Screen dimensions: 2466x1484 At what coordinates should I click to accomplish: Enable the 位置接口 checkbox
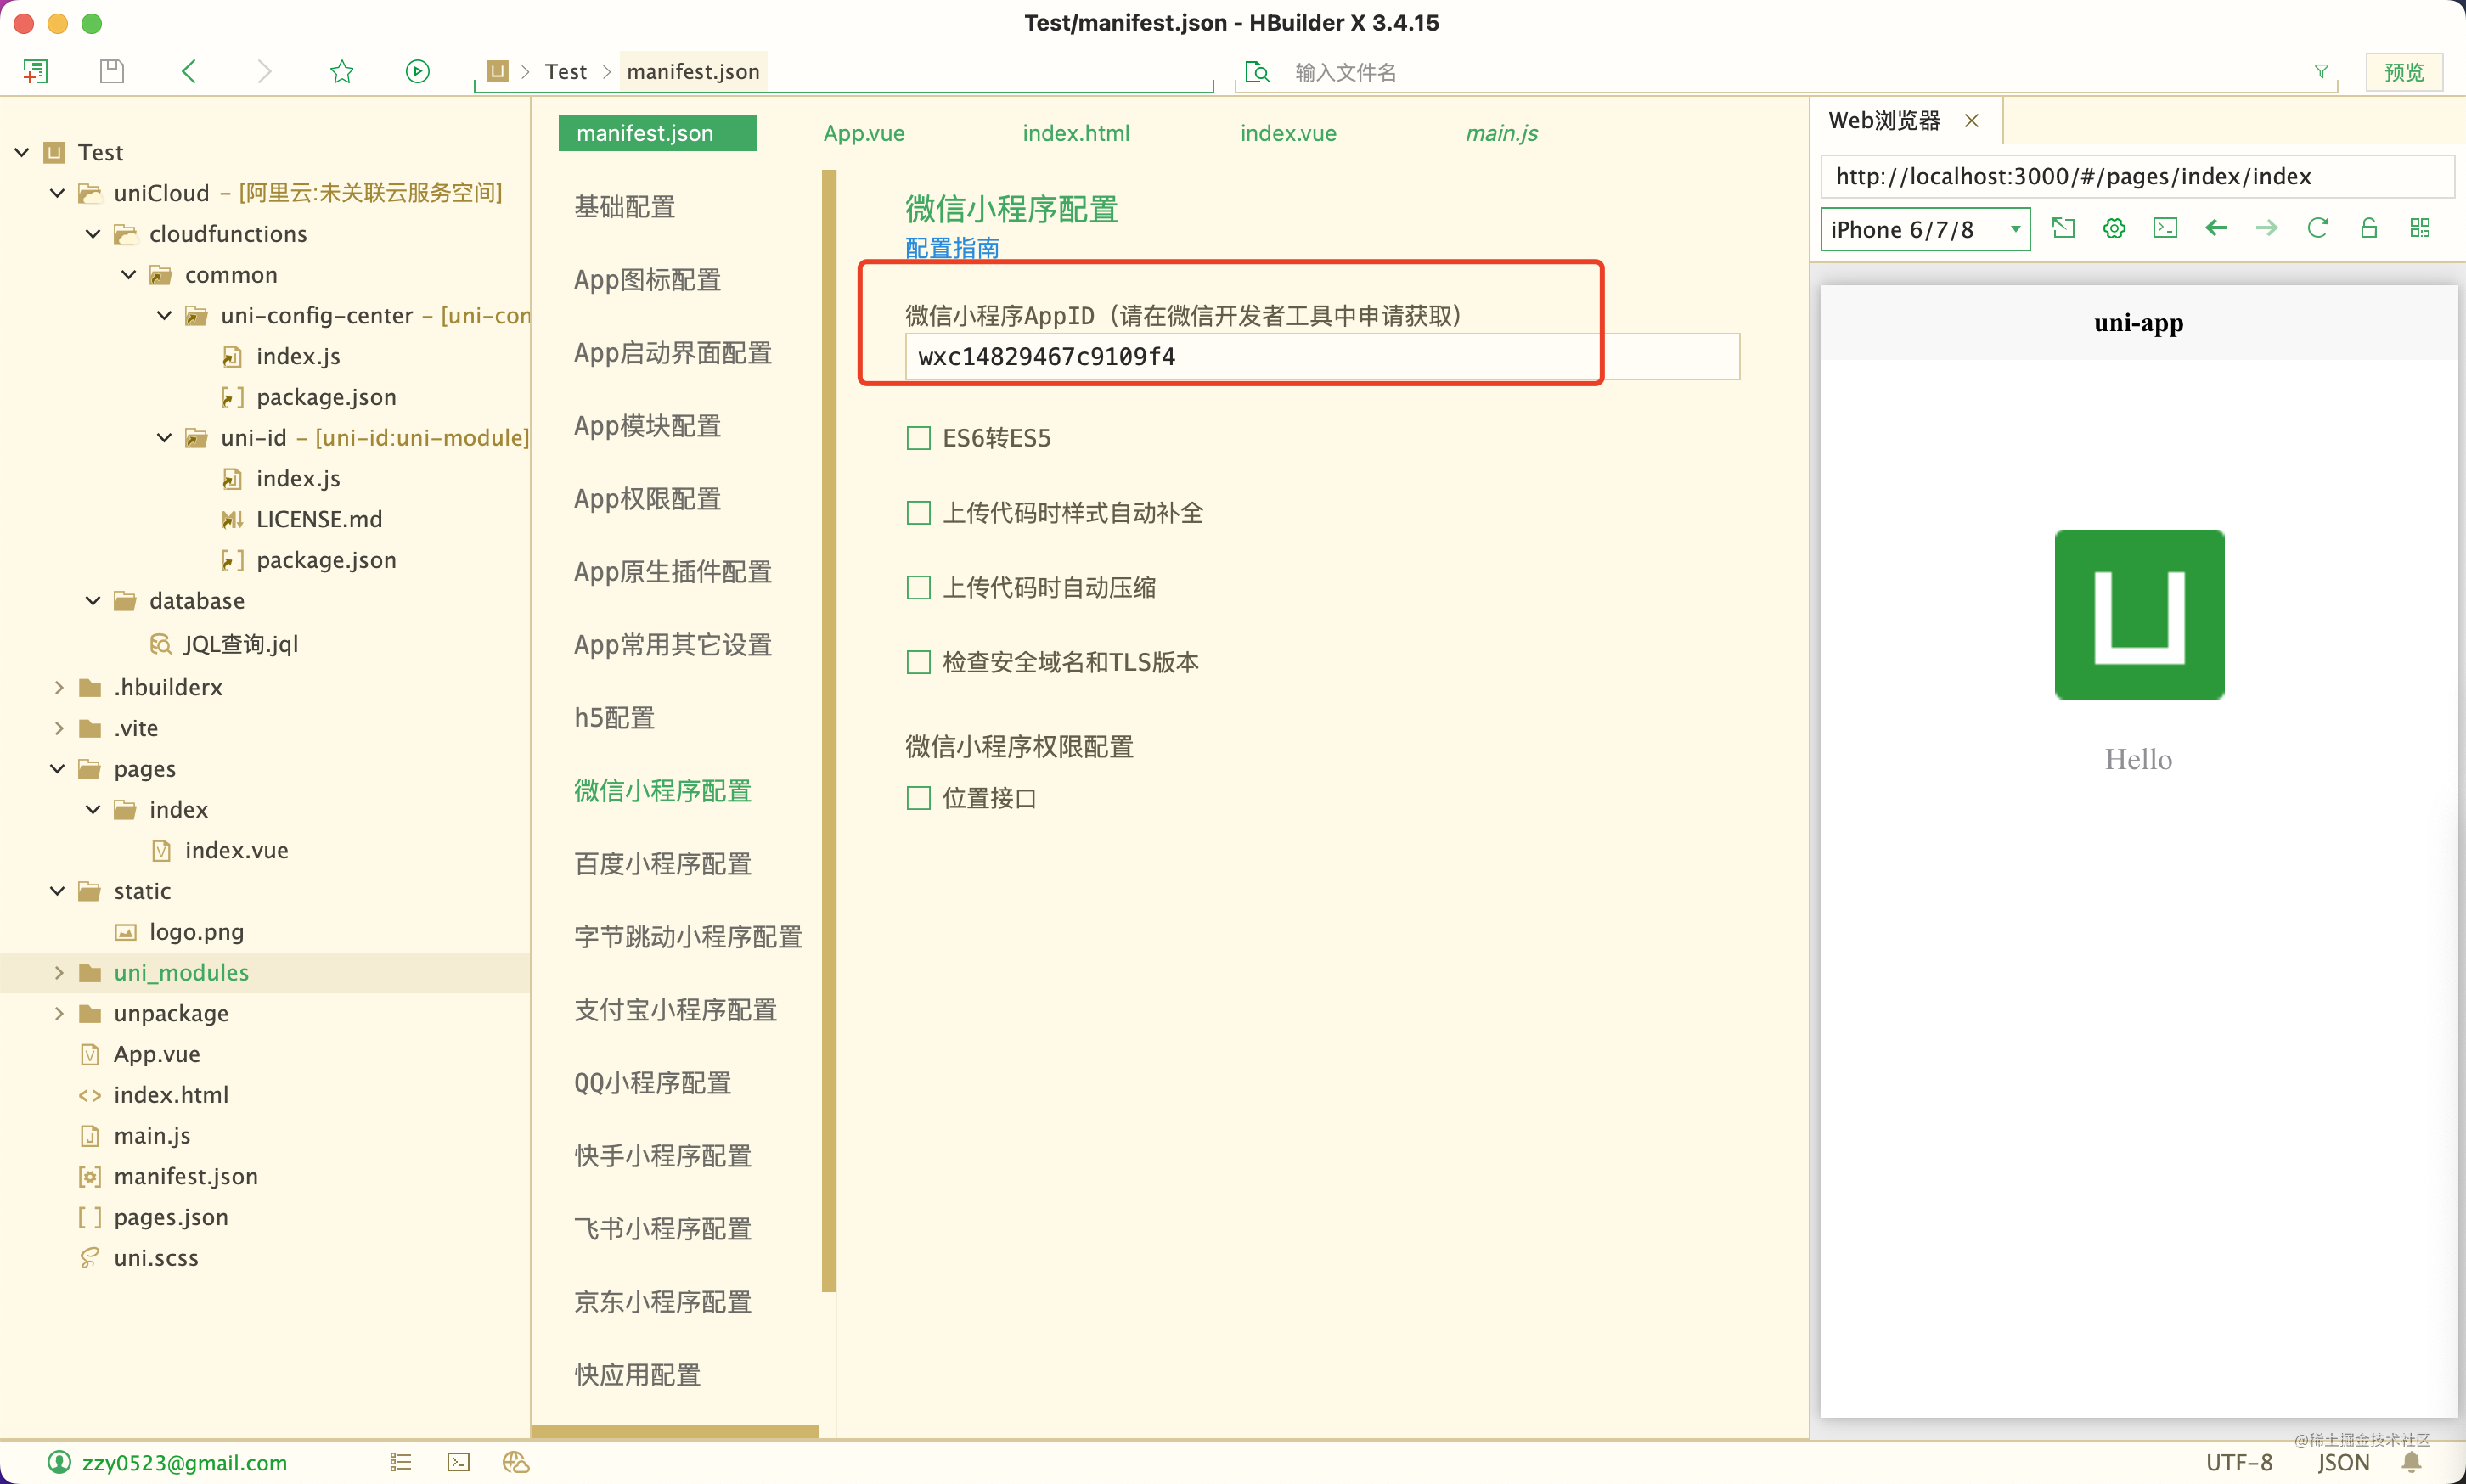tap(918, 798)
